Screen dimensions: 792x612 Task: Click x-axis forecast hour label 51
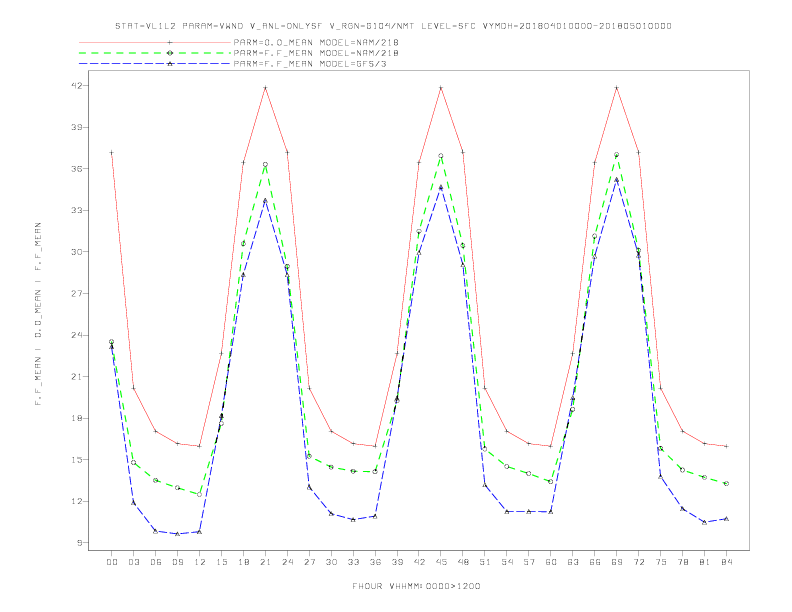(485, 562)
